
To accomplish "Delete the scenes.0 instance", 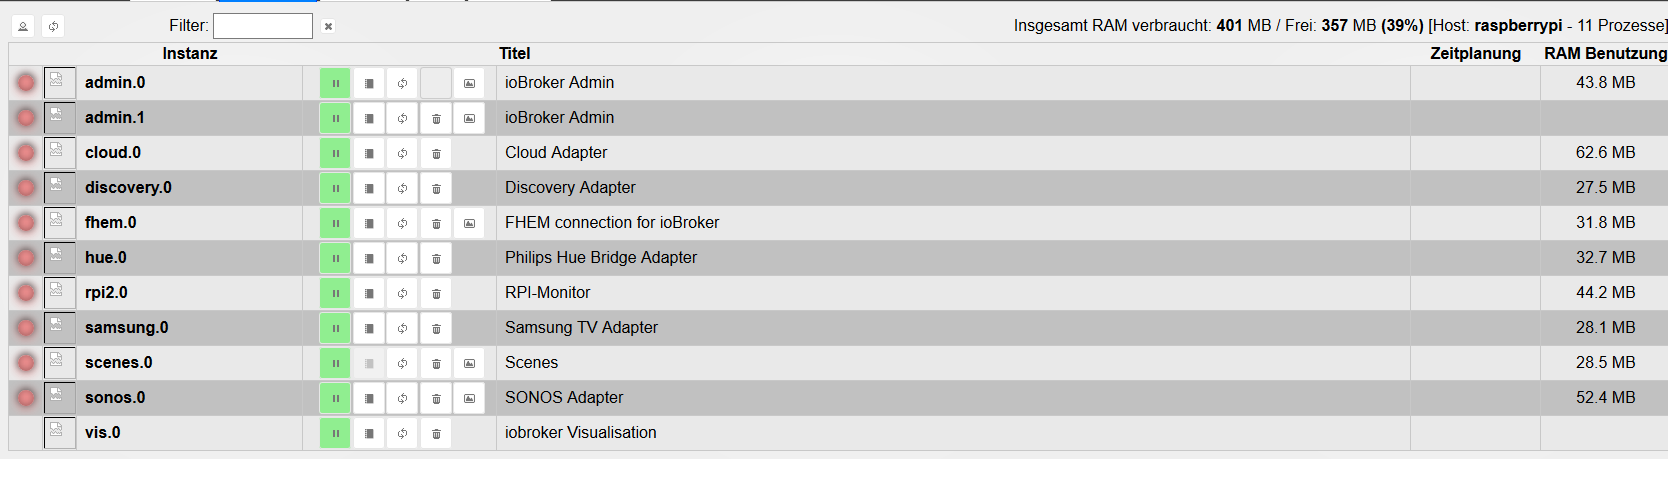I will coord(436,363).
